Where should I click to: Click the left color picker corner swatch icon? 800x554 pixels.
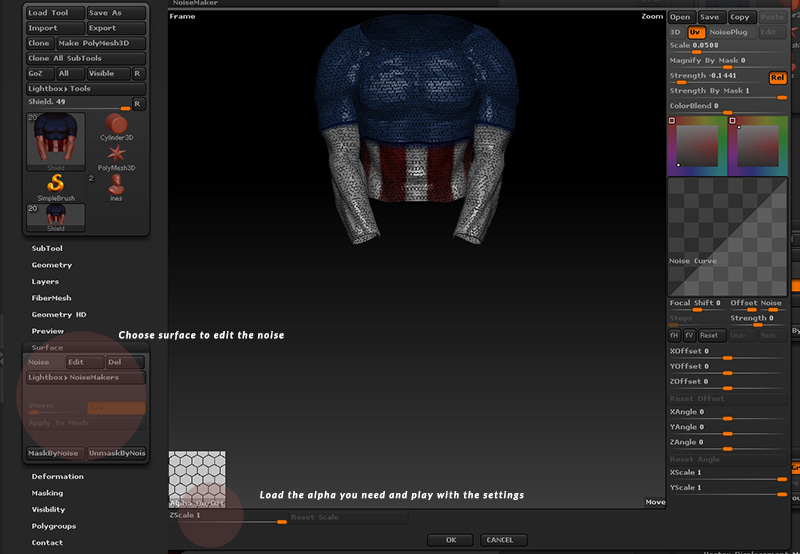tap(672, 121)
